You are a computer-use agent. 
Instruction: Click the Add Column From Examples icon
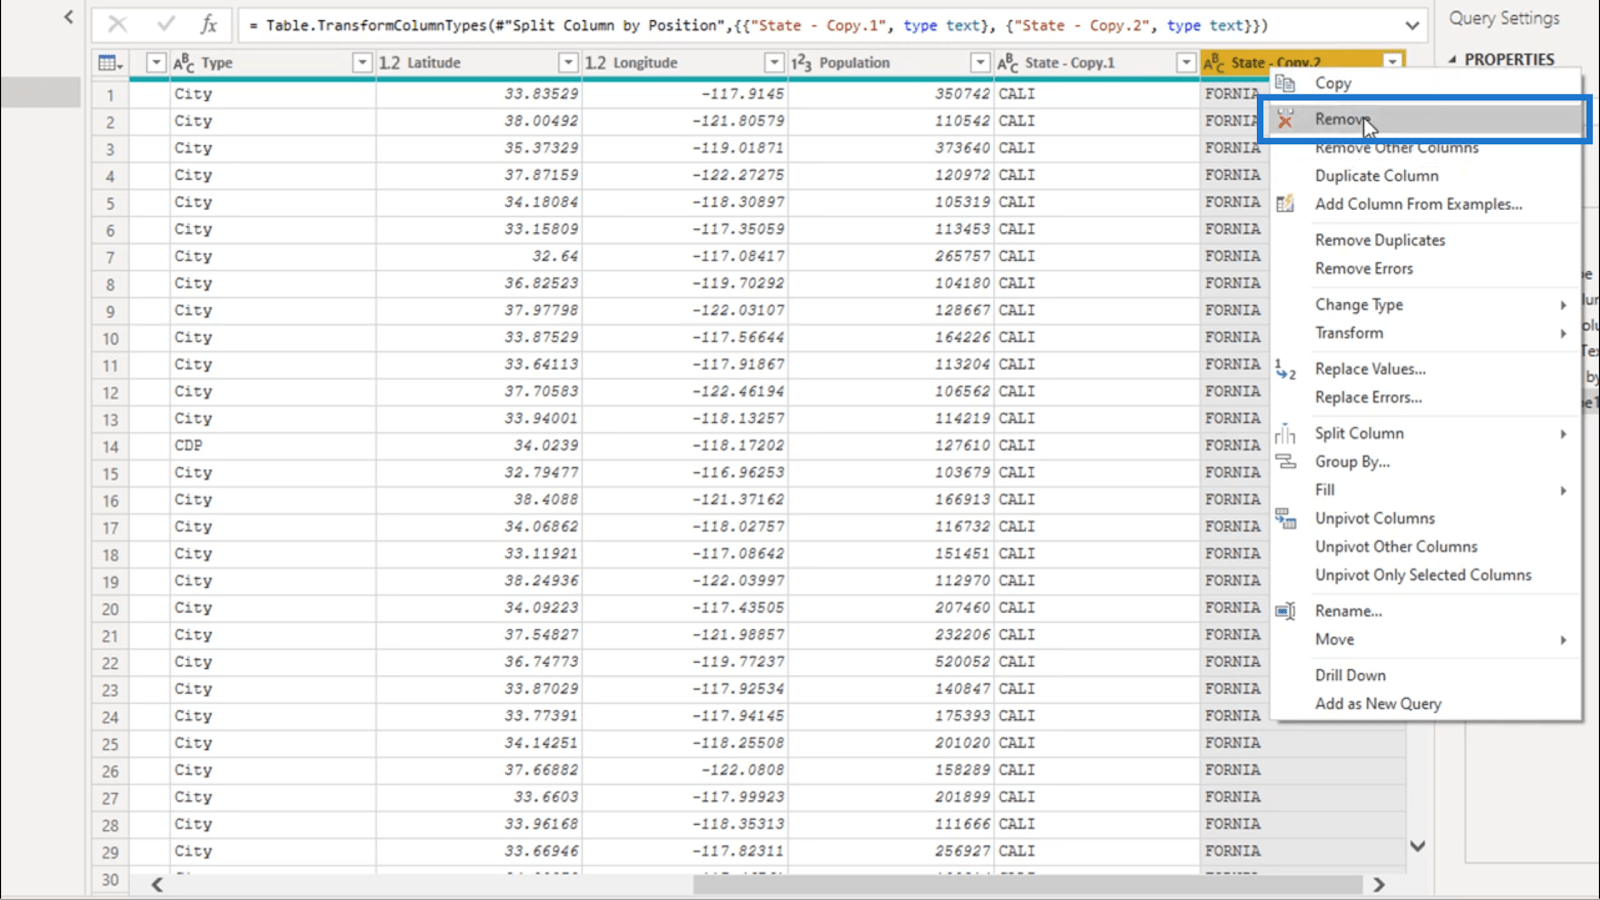point(1285,204)
